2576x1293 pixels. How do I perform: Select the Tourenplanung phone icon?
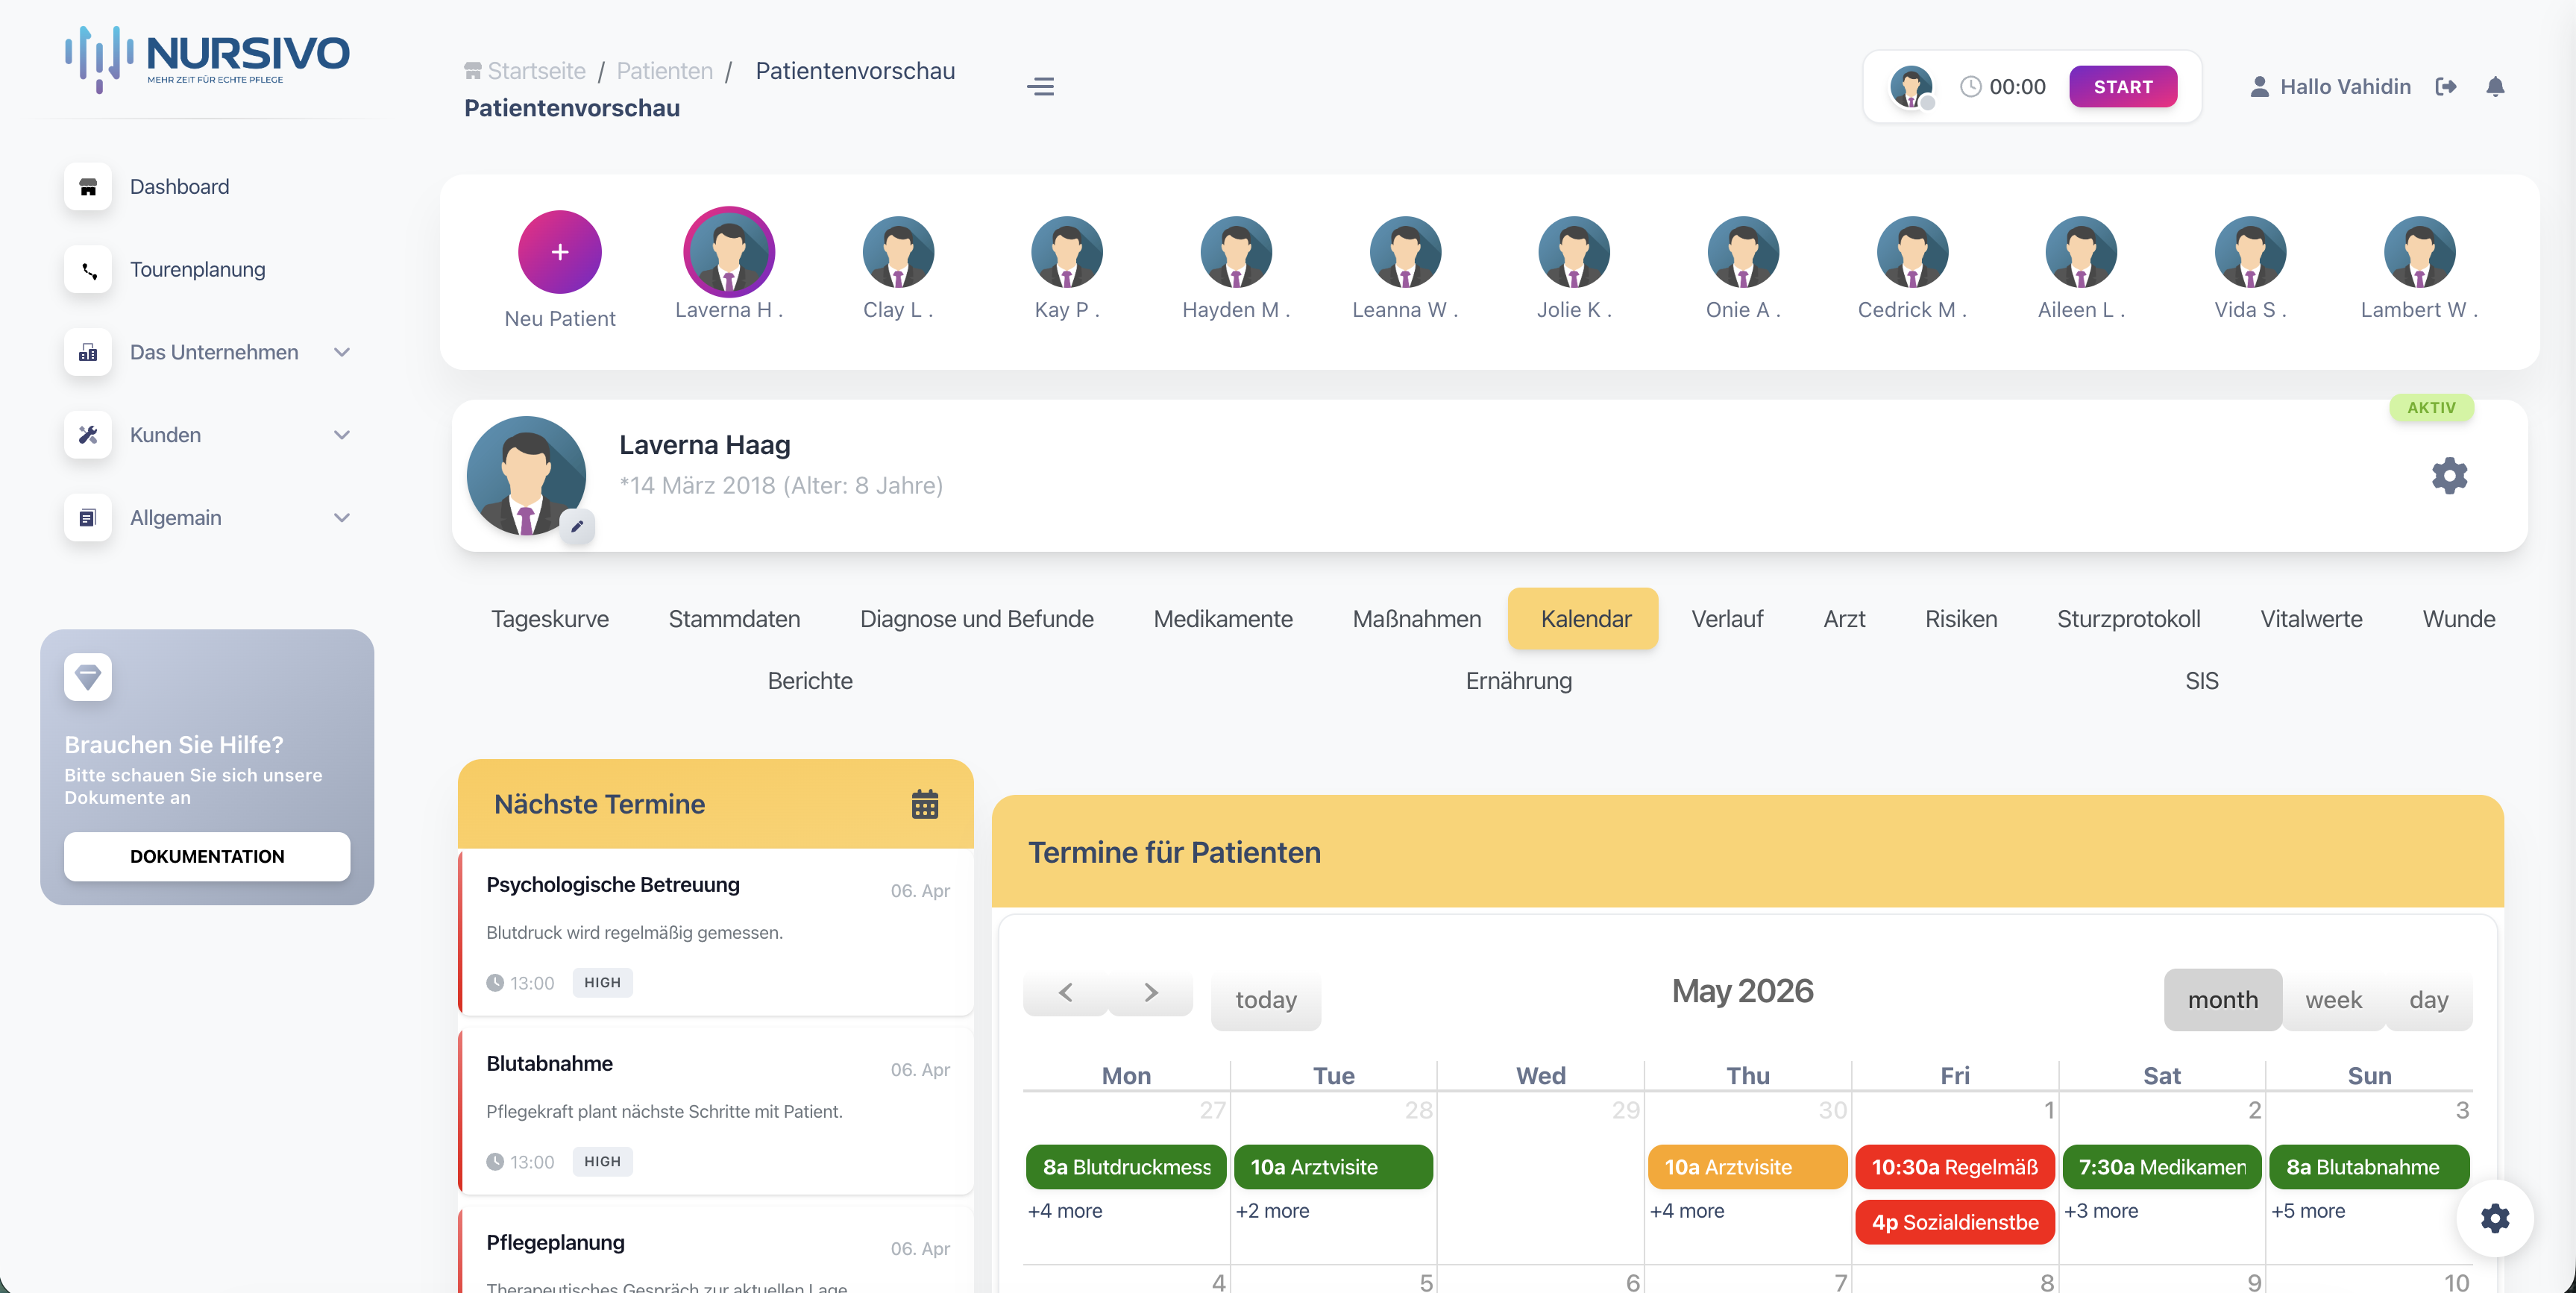[x=88, y=269]
